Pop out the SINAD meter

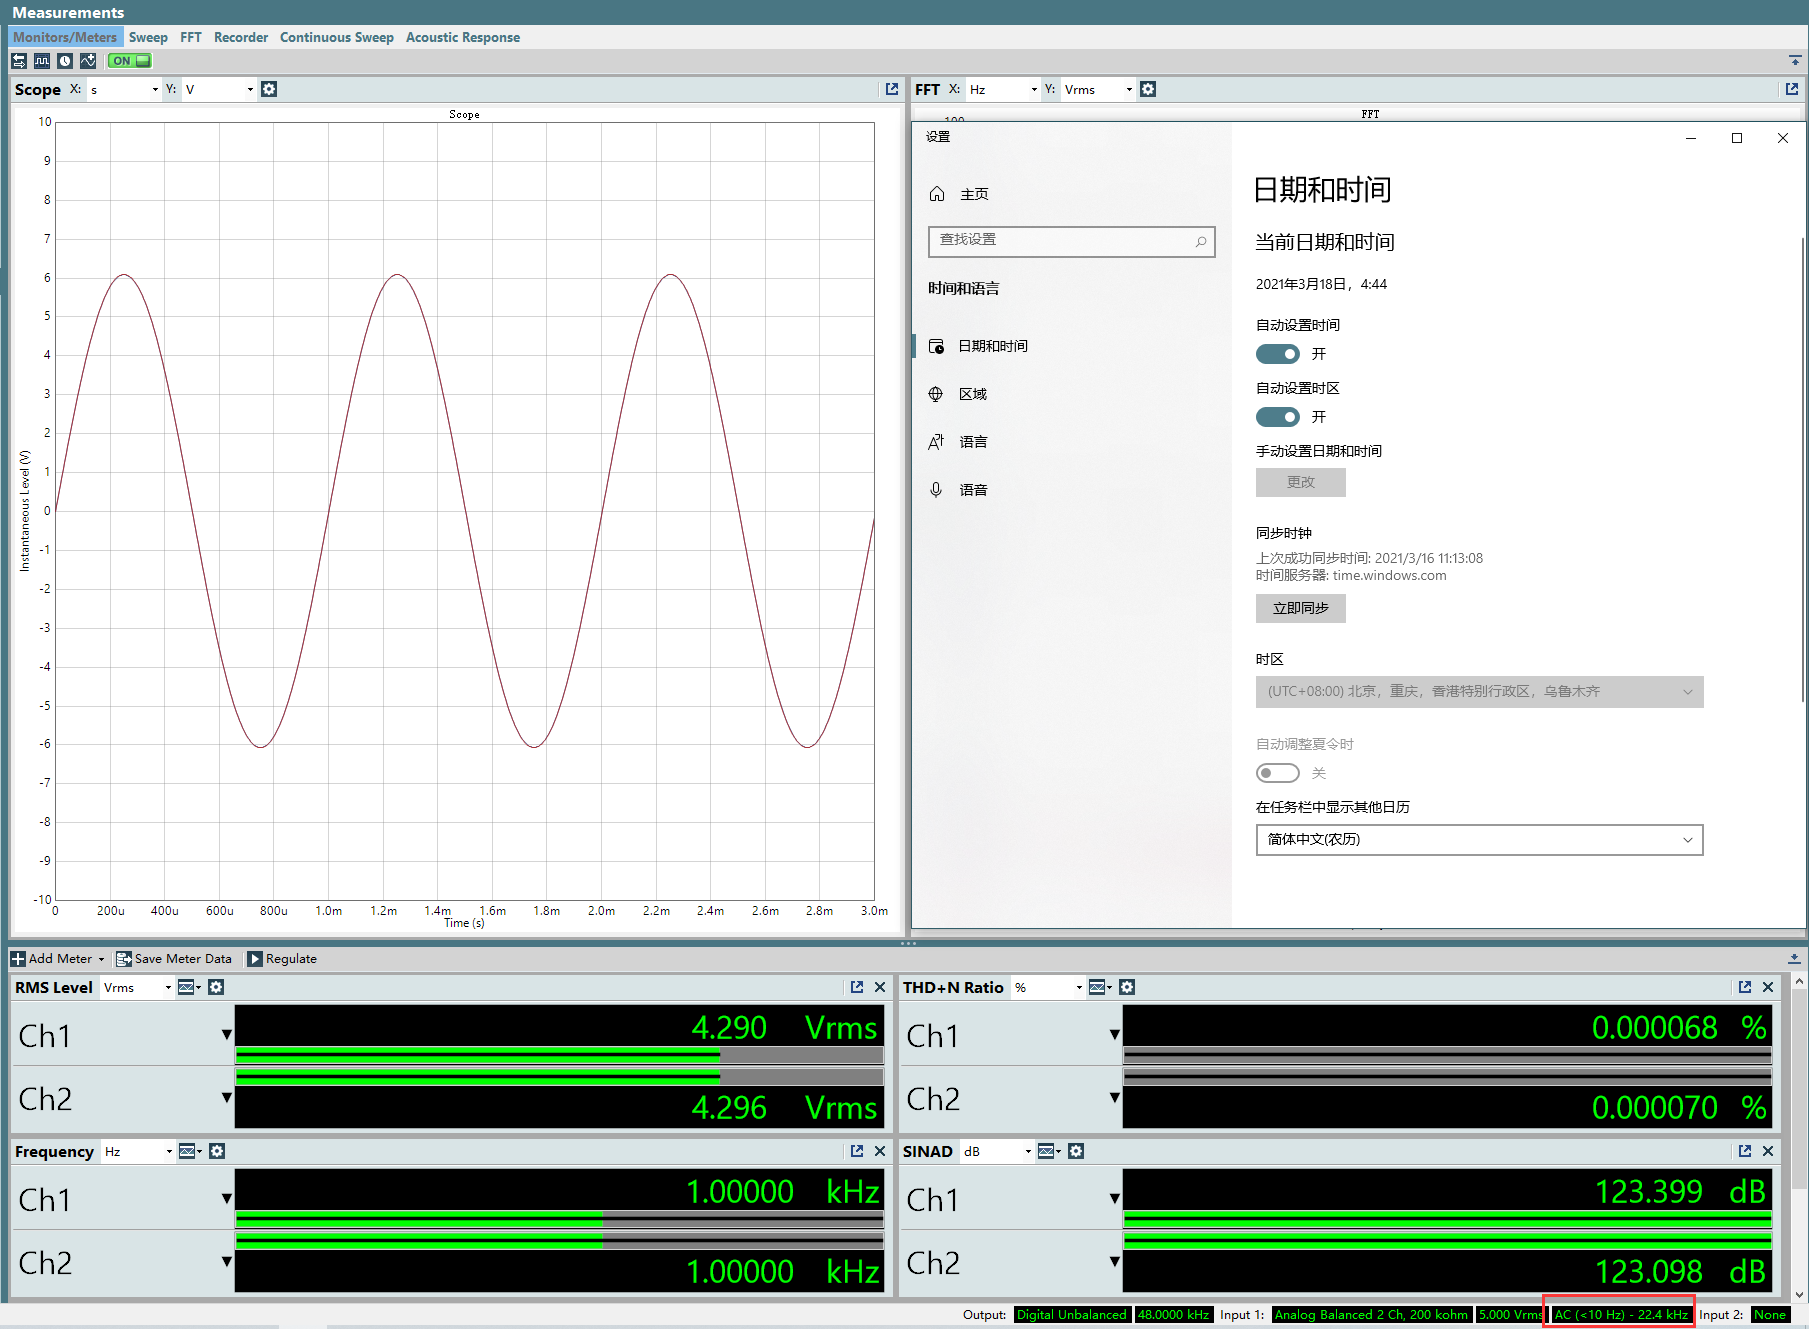click(1745, 1151)
